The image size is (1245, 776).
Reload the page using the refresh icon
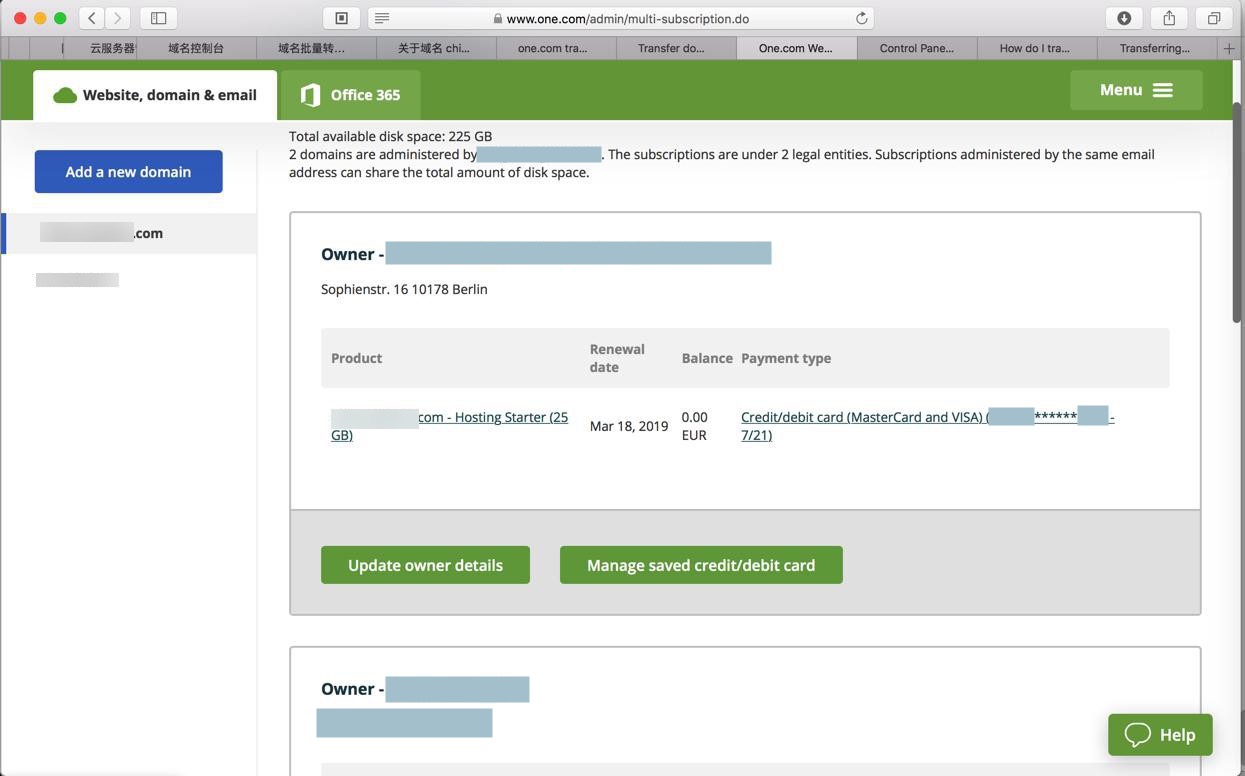pyautogui.click(x=861, y=18)
